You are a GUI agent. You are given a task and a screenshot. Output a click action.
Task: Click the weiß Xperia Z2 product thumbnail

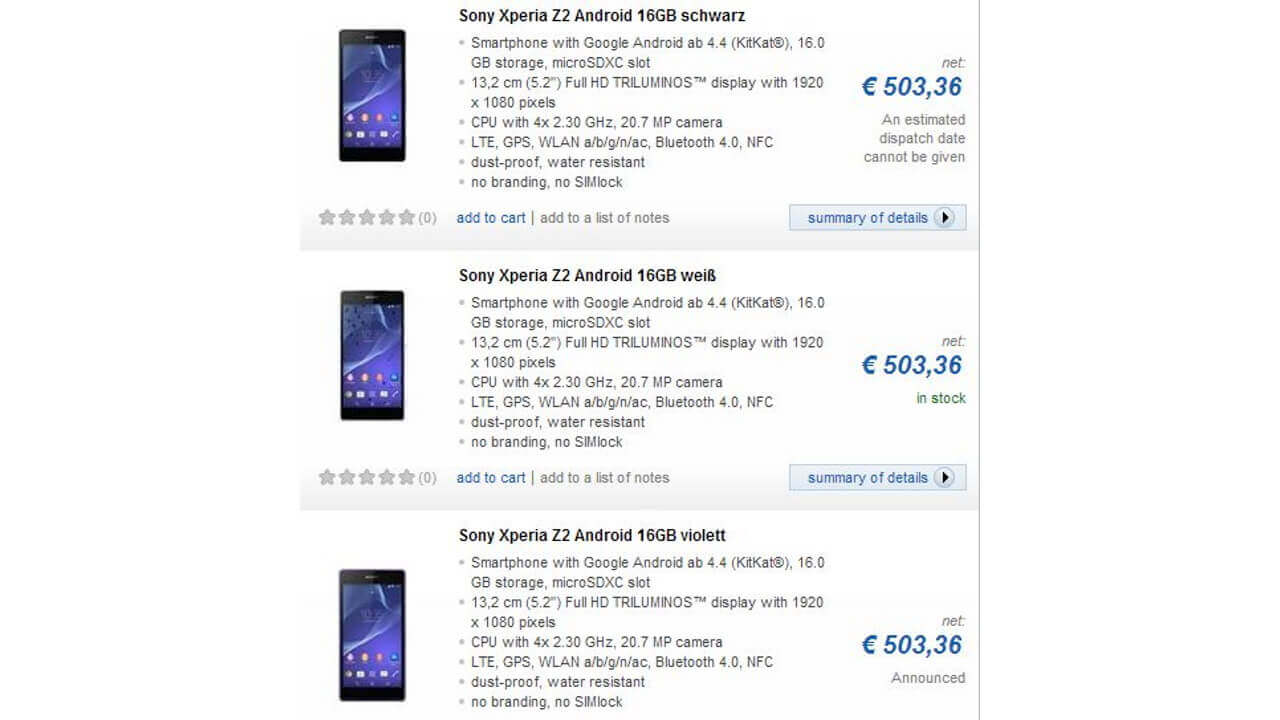[x=372, y=355]
